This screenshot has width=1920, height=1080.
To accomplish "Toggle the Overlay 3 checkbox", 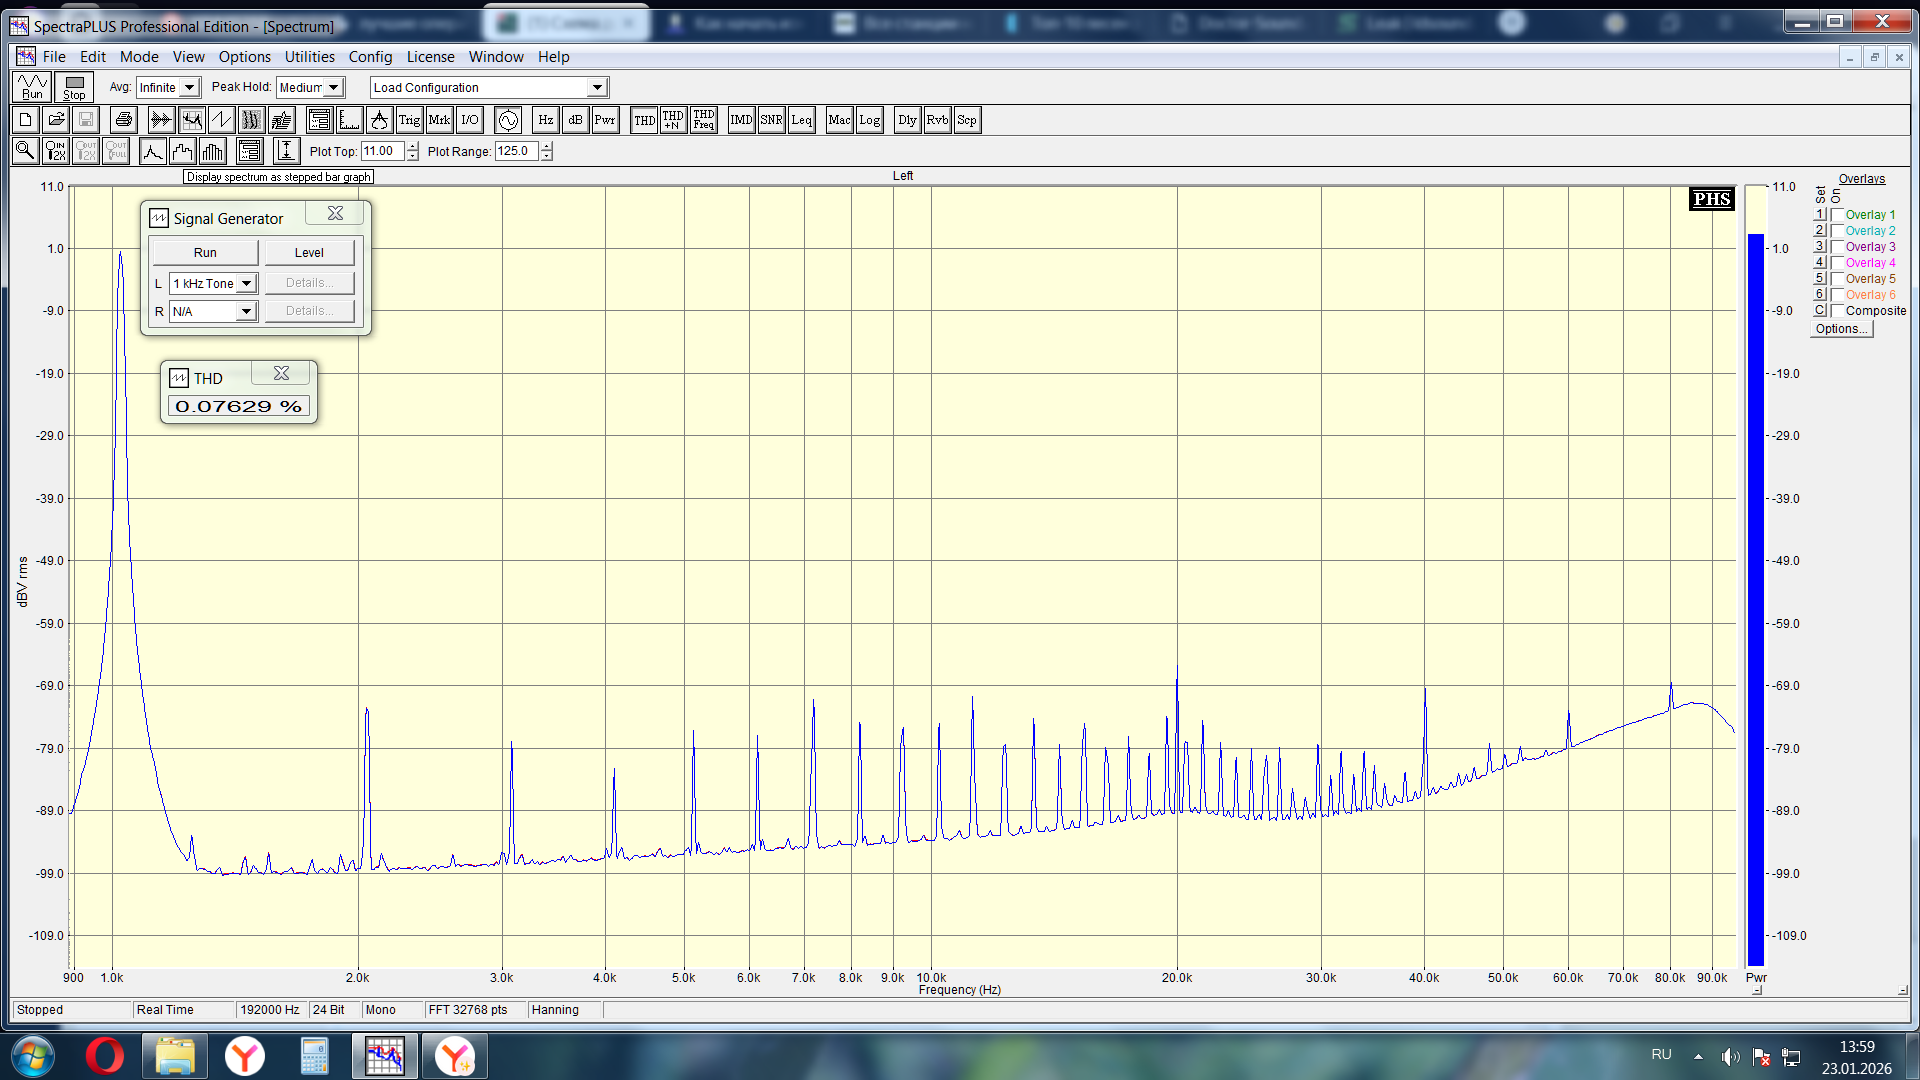I will click(x=1837, y=247).
